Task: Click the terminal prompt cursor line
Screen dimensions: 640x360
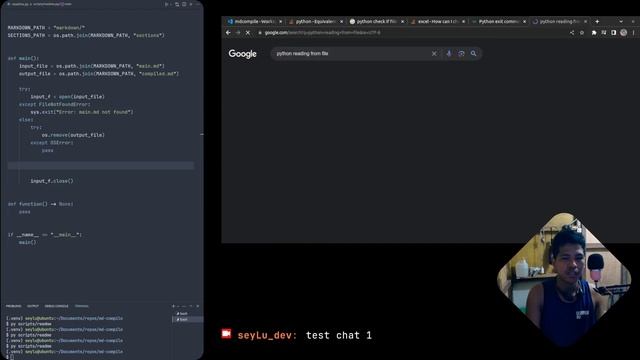Action: coord(10,357)
